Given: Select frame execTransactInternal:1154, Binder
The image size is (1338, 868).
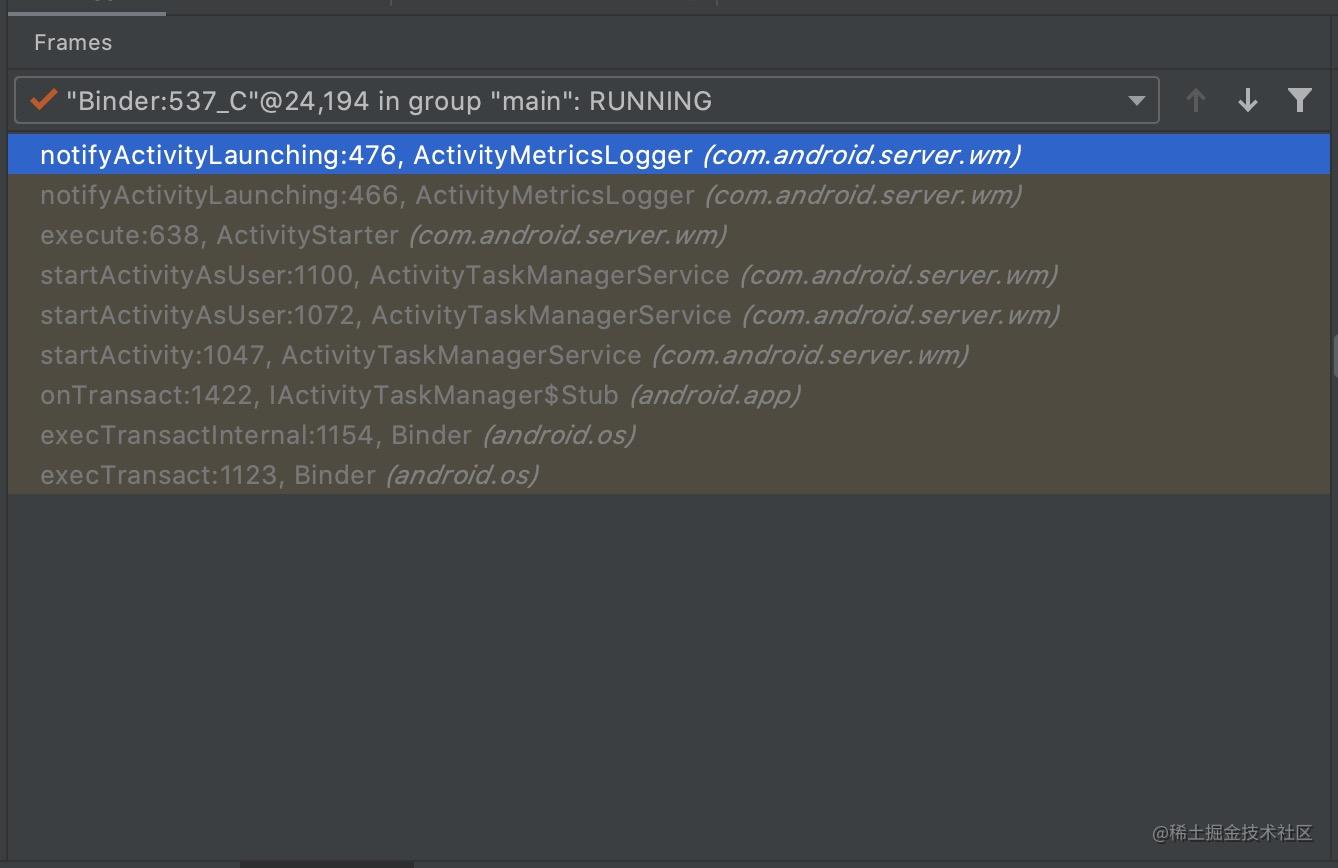Looking at the screenshot, I should click(x=669, y=435).
